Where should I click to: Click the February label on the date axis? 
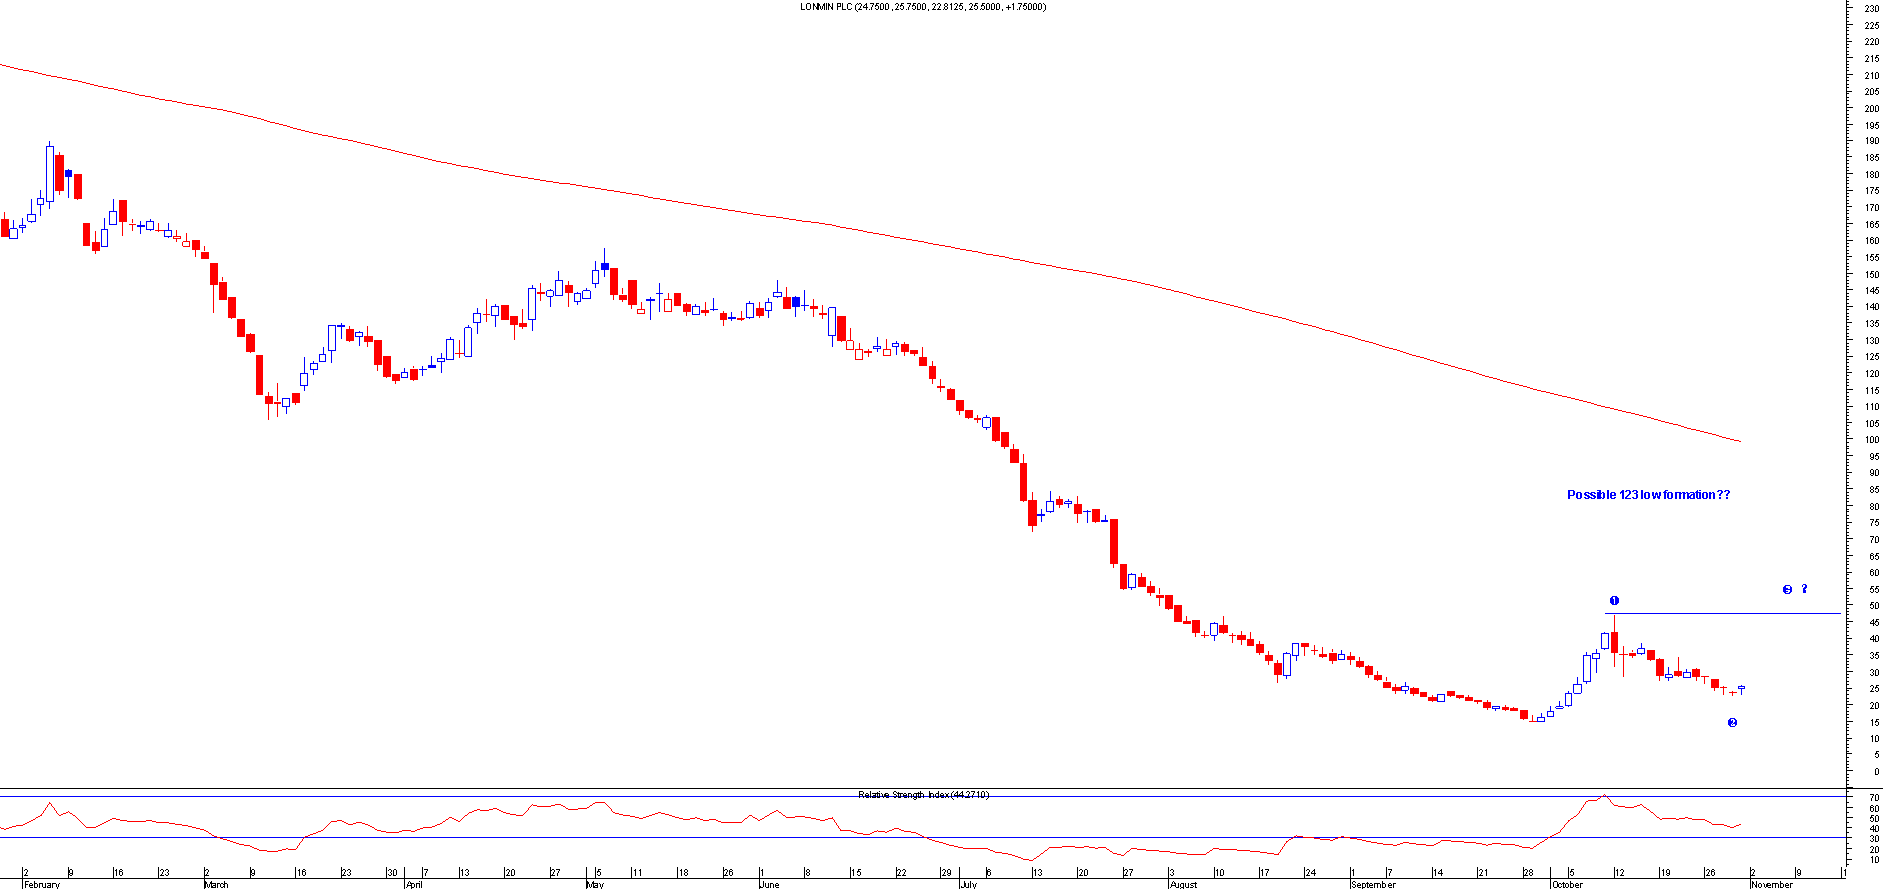click(x=42, y=884)
